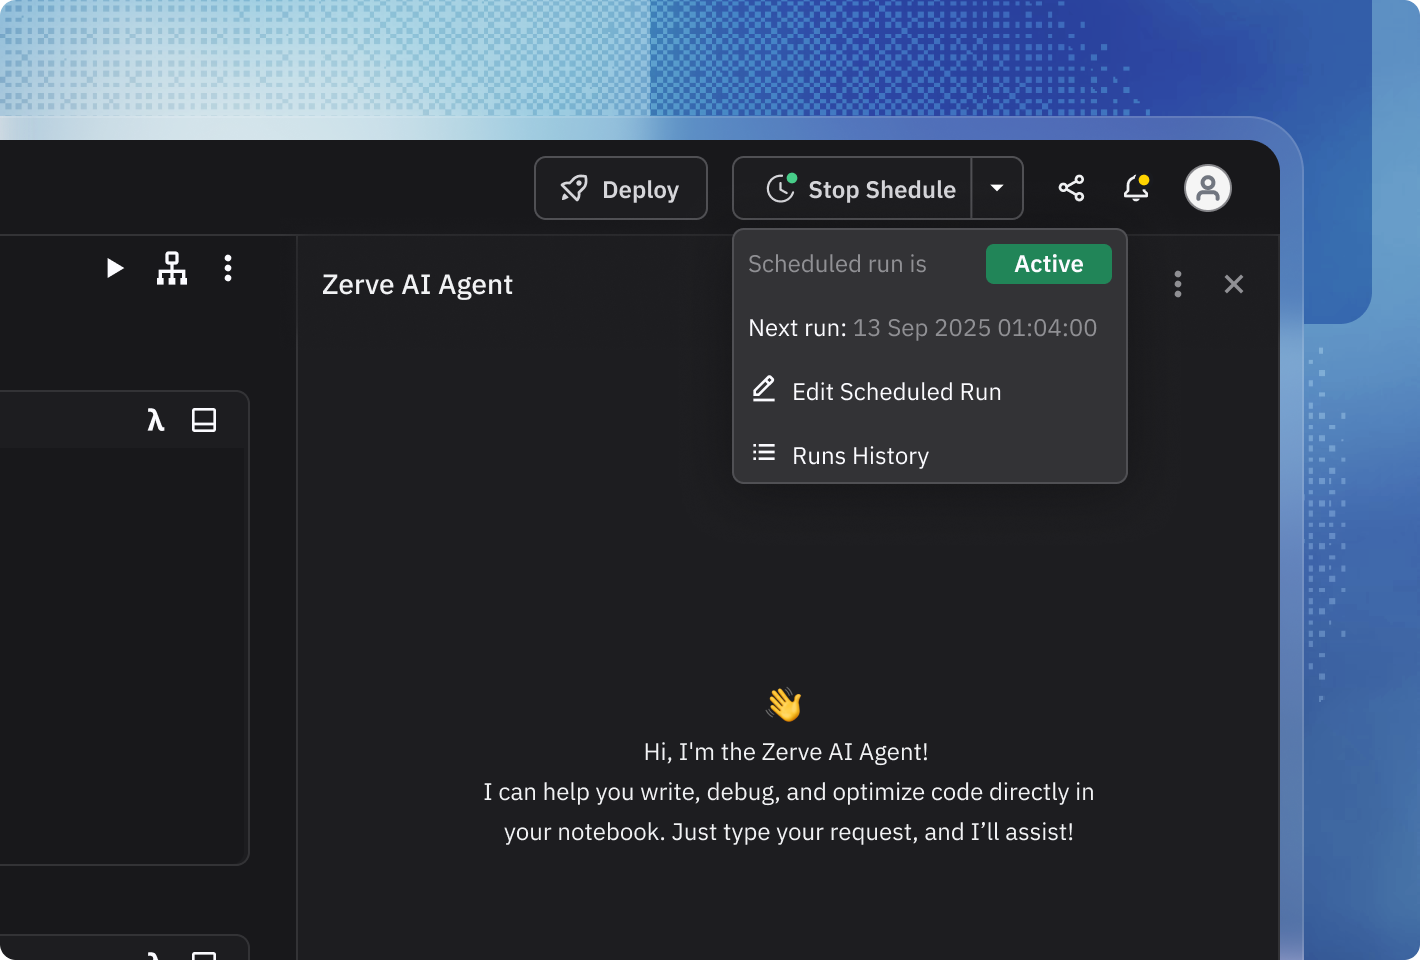Toggle the block's bottom panel icon
The image size is (1420, 960).
coord(204,420)
